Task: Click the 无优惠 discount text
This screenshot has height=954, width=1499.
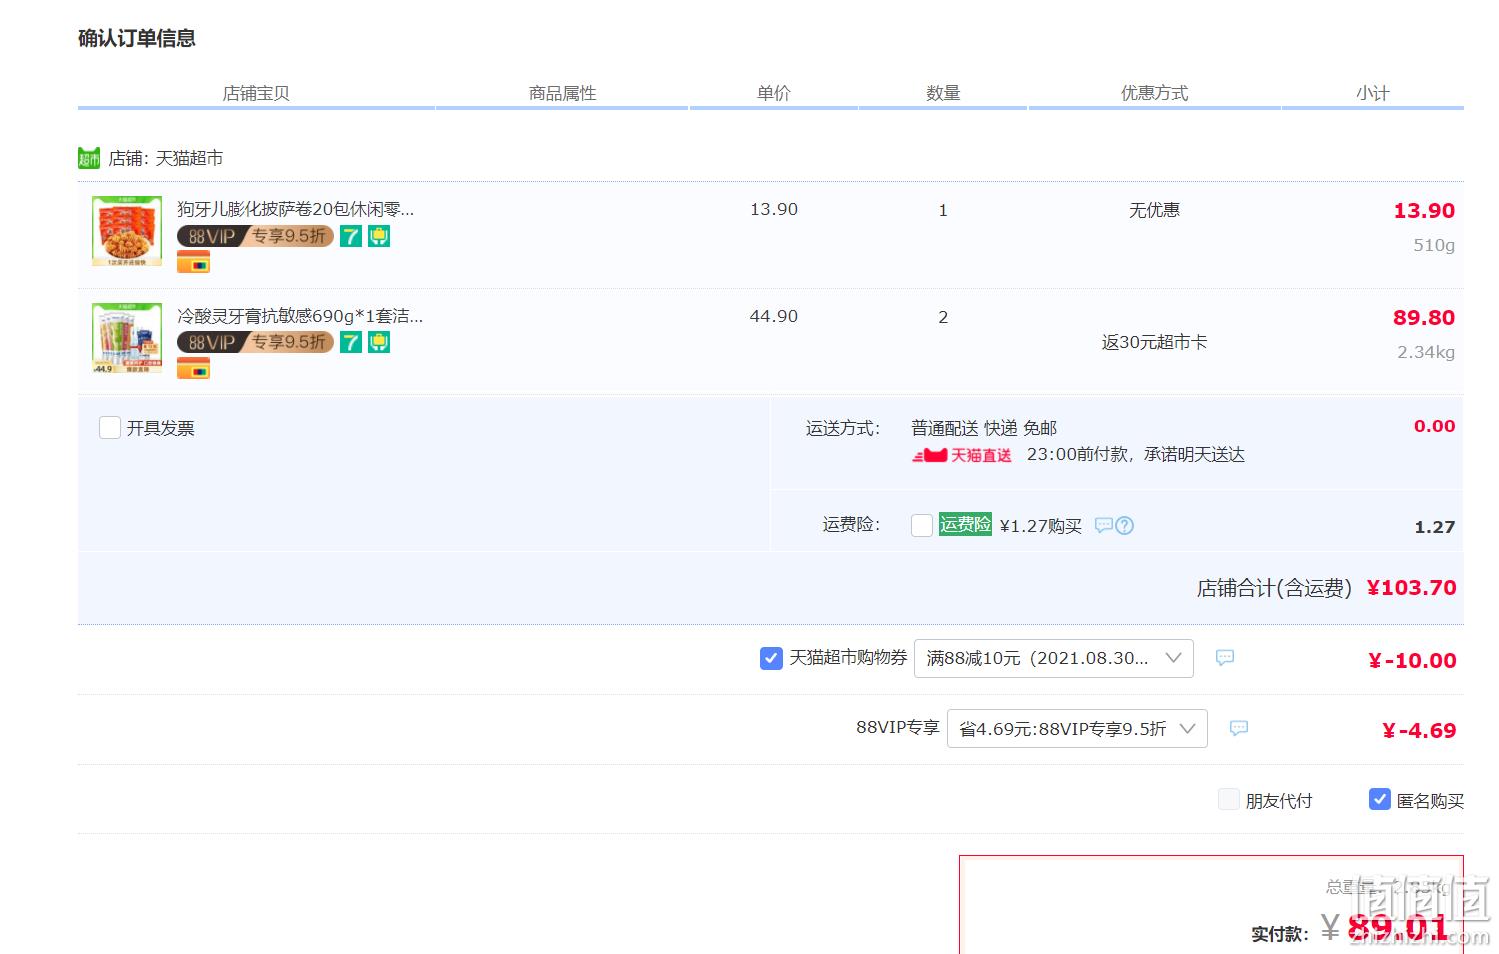Action: (x=1154, y=210)
